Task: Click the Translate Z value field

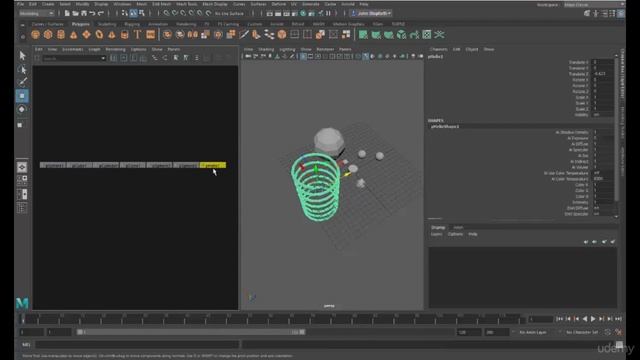Action: (603, 74)
